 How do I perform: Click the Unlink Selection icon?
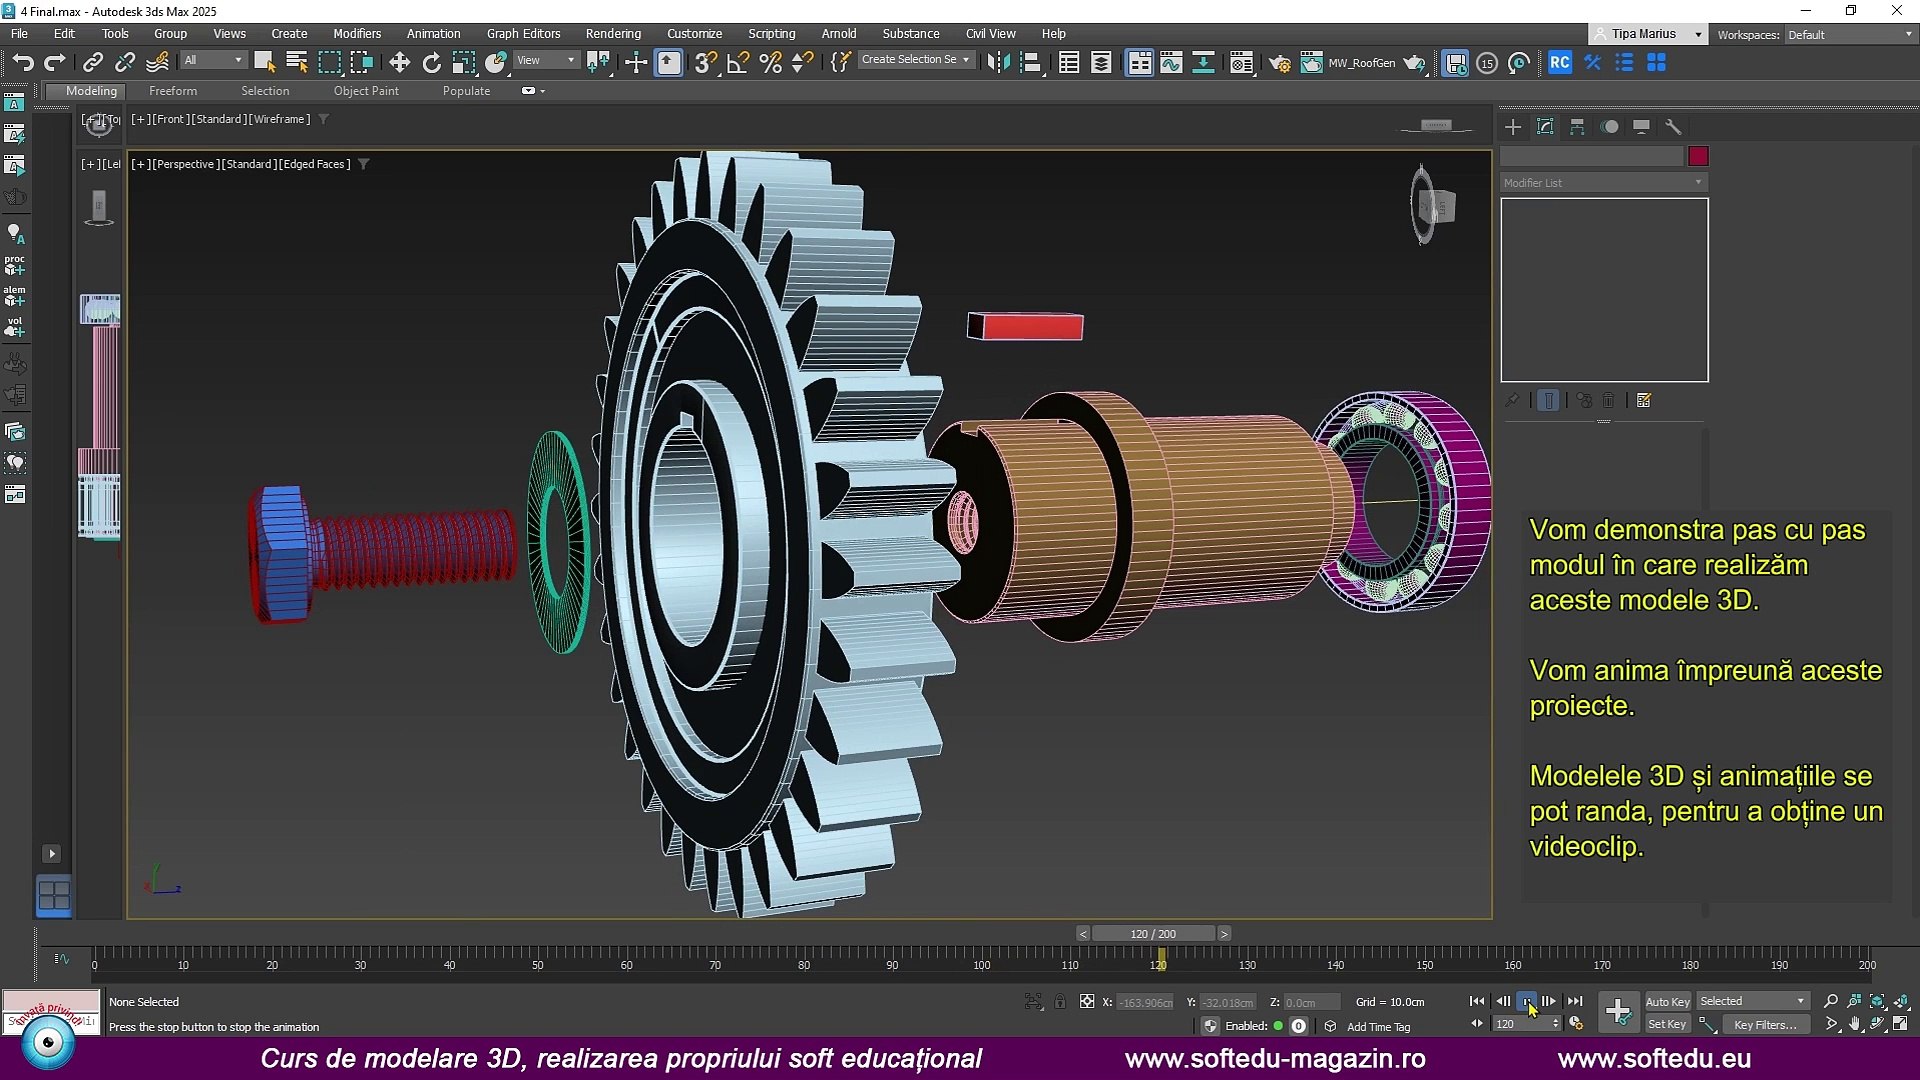pyautogui.click(x=125, y=63)
